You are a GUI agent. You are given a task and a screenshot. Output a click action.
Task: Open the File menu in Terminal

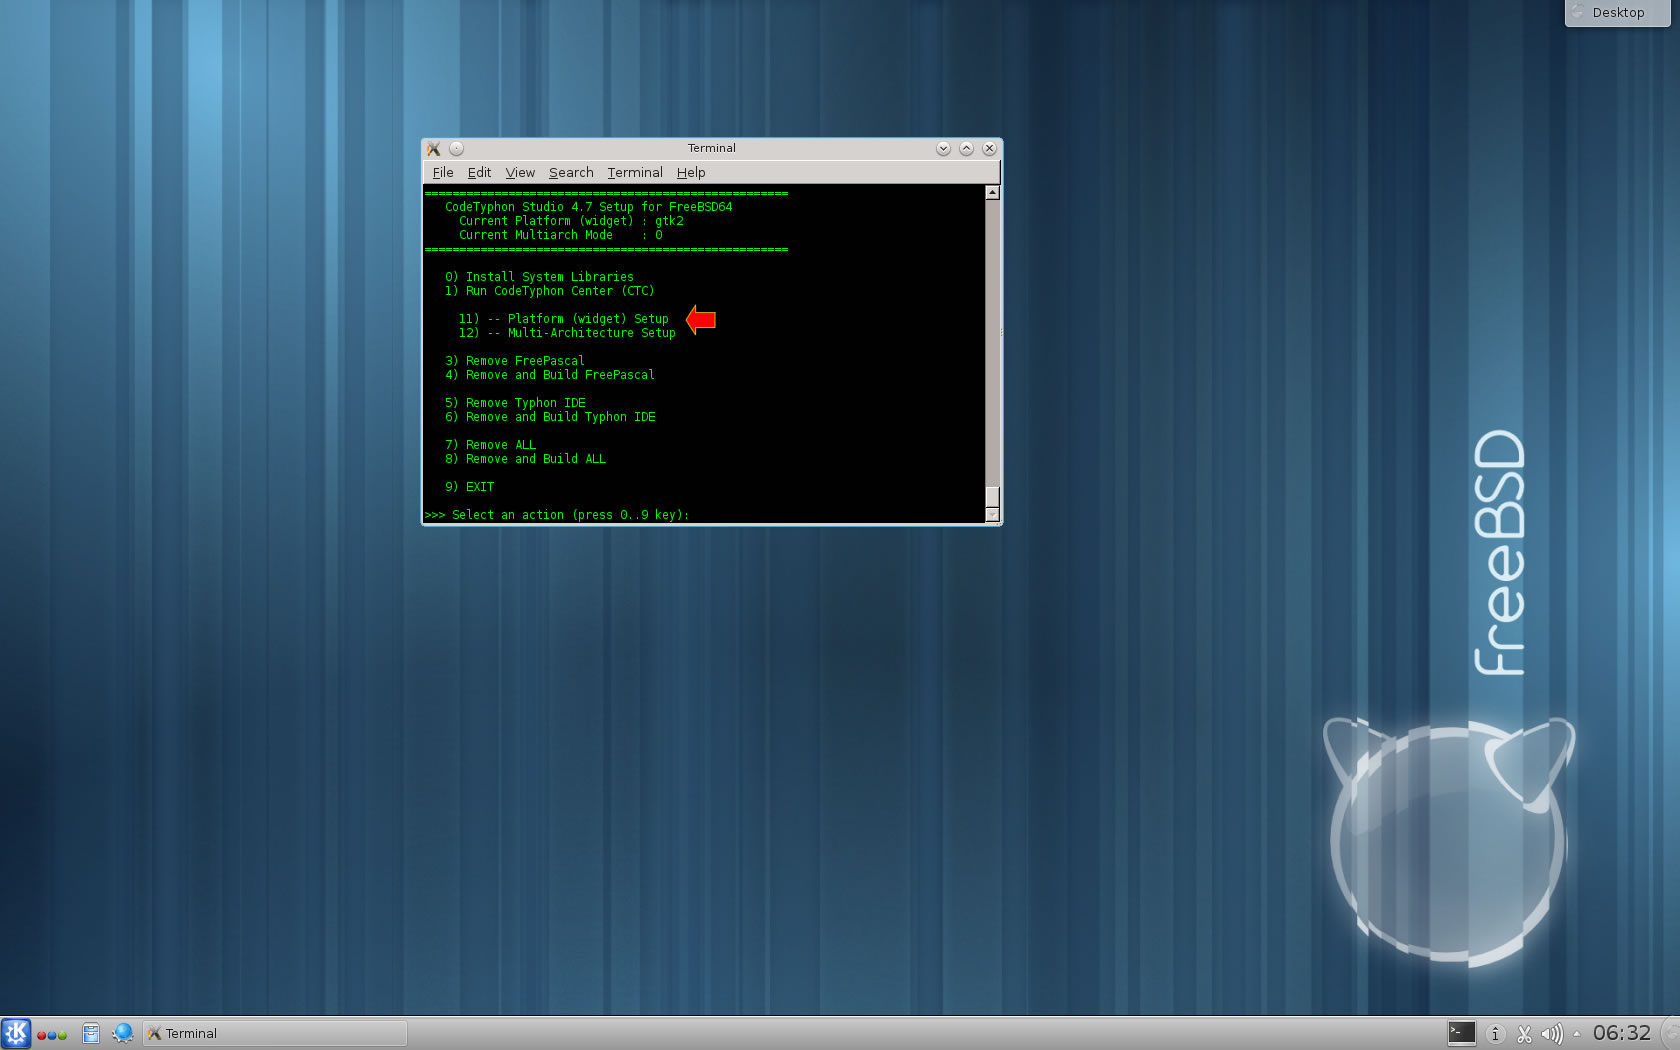(x=443, y=172)
